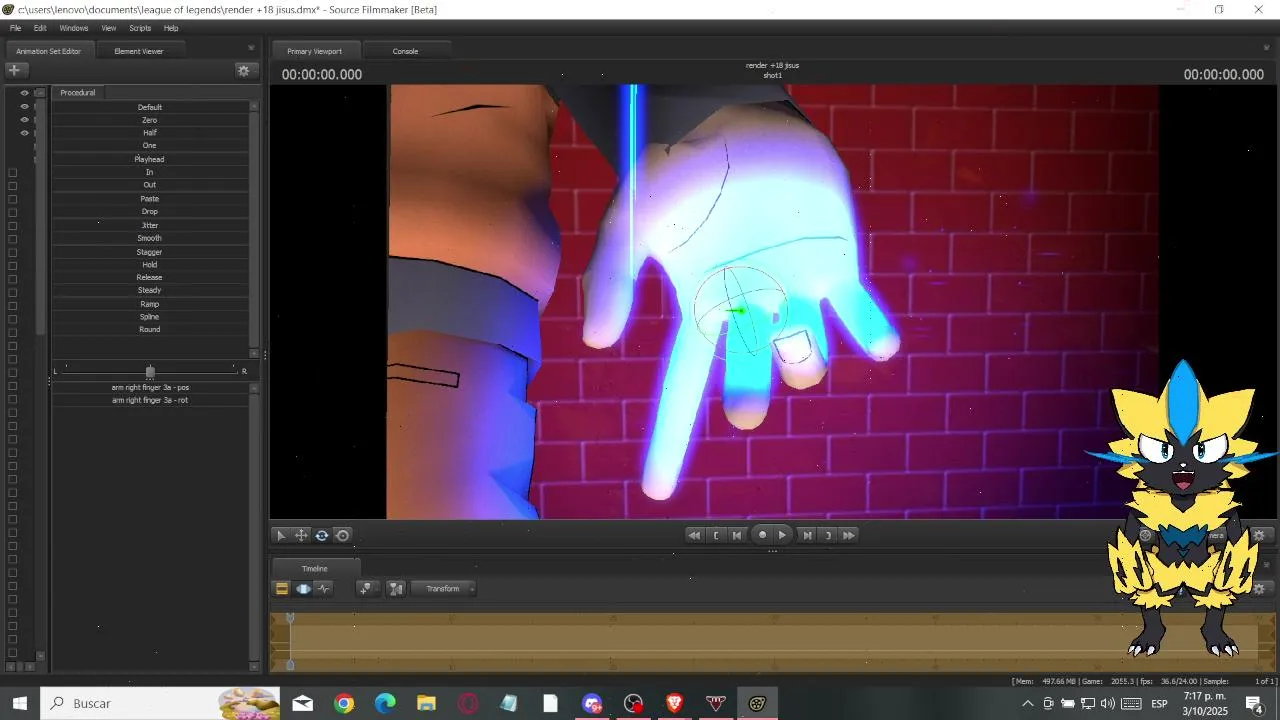Show hidden system tray icons
1280x720 pixels.
[x=1027, y=703]
